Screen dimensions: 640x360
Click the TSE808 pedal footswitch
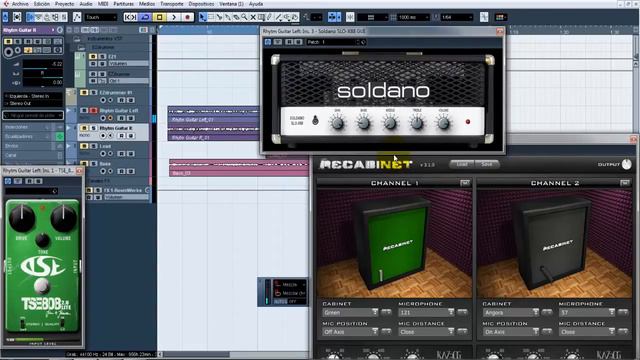(41, 286)
